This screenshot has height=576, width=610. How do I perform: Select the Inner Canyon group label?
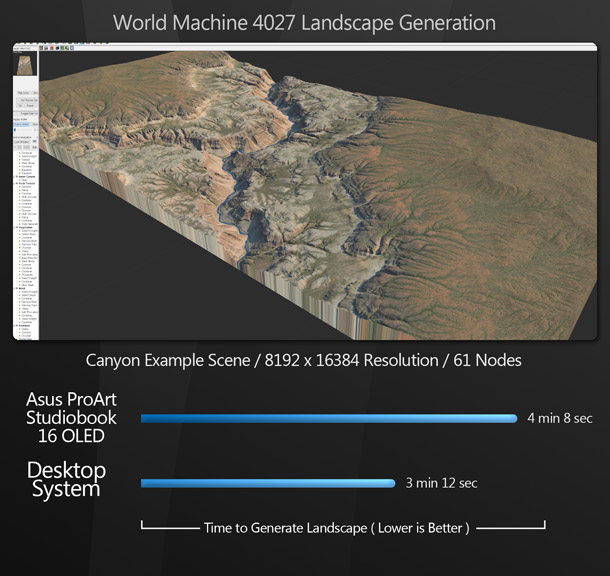27,177
